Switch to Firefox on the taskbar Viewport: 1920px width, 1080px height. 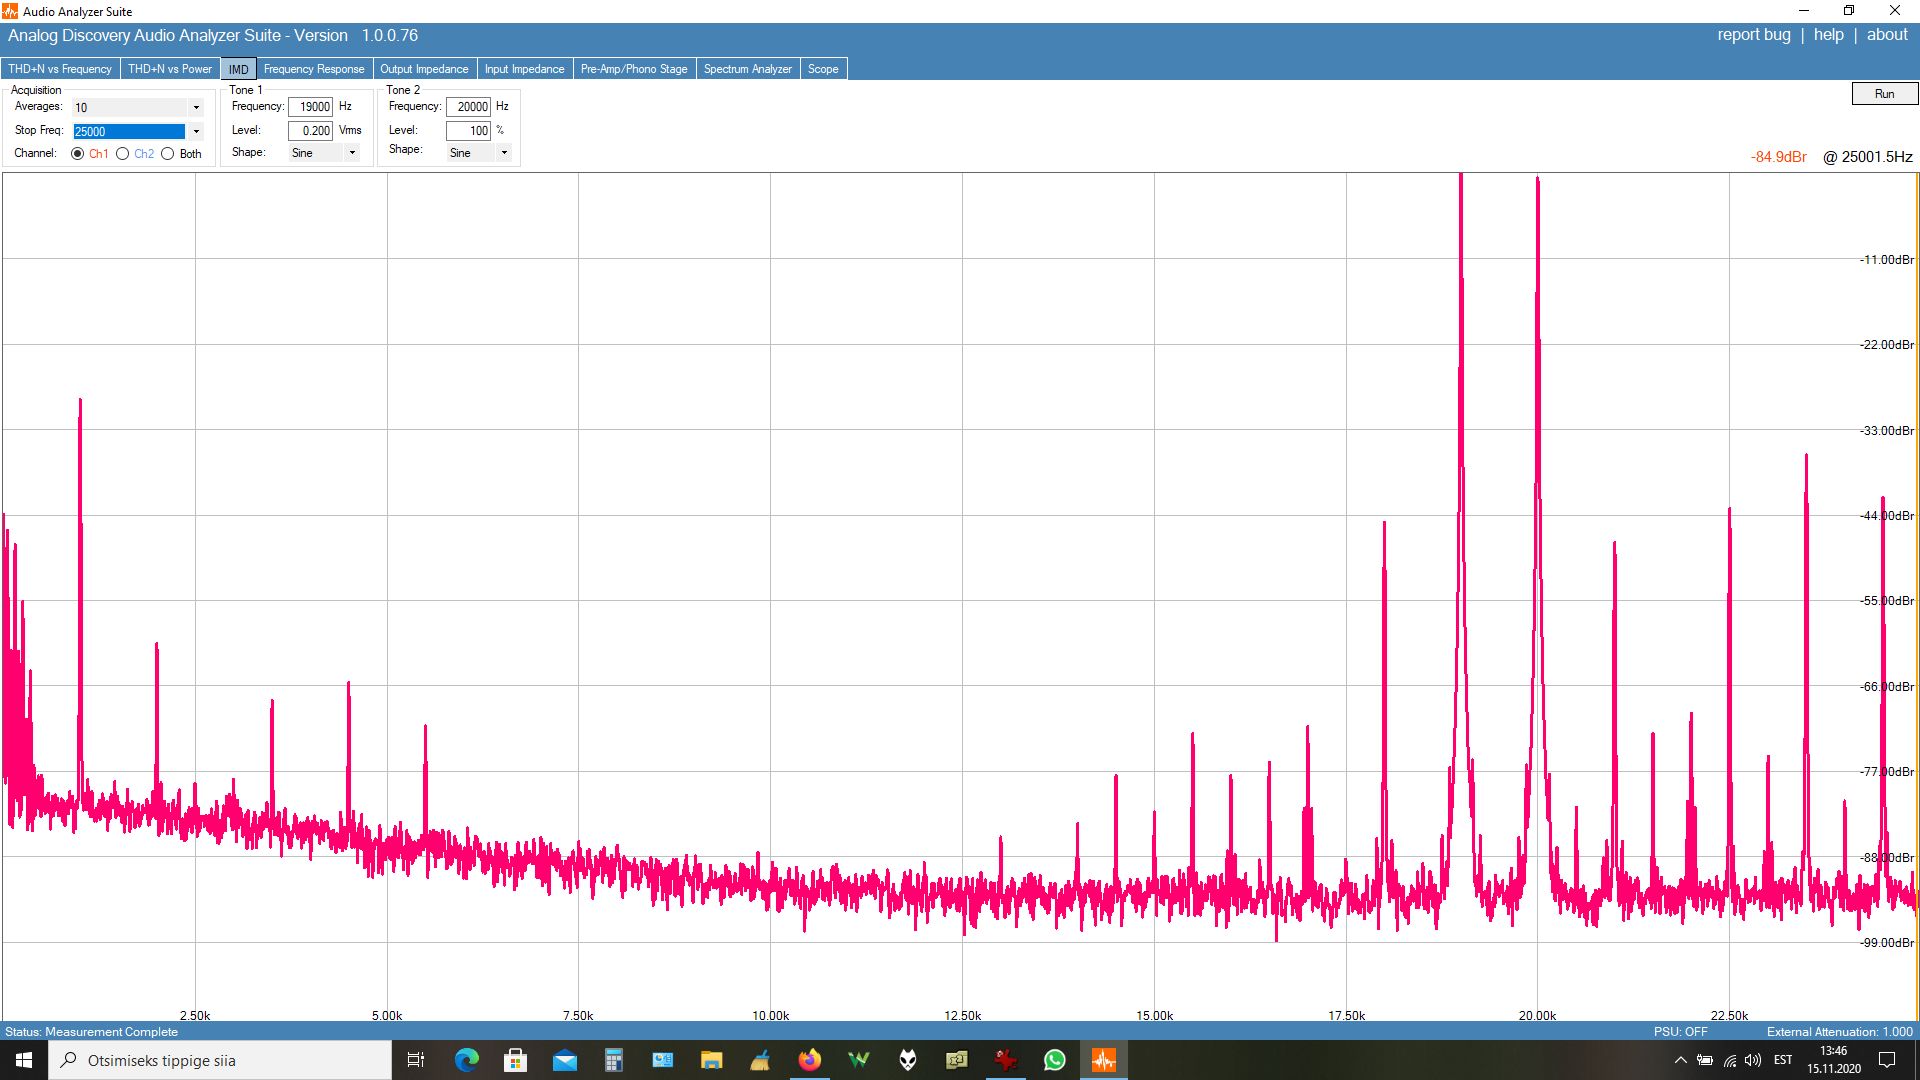(809, 1060)
